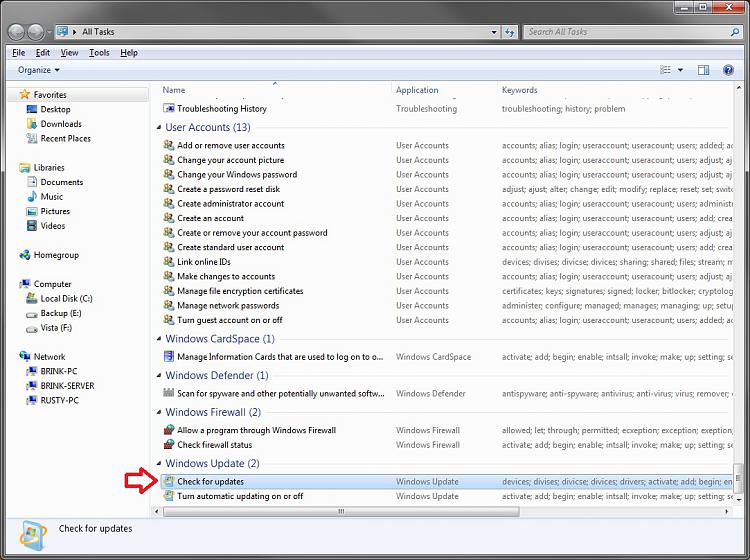Screen dimensions: 750x560
Task: Click the Check for updates item icon
Action: (168, 482)
